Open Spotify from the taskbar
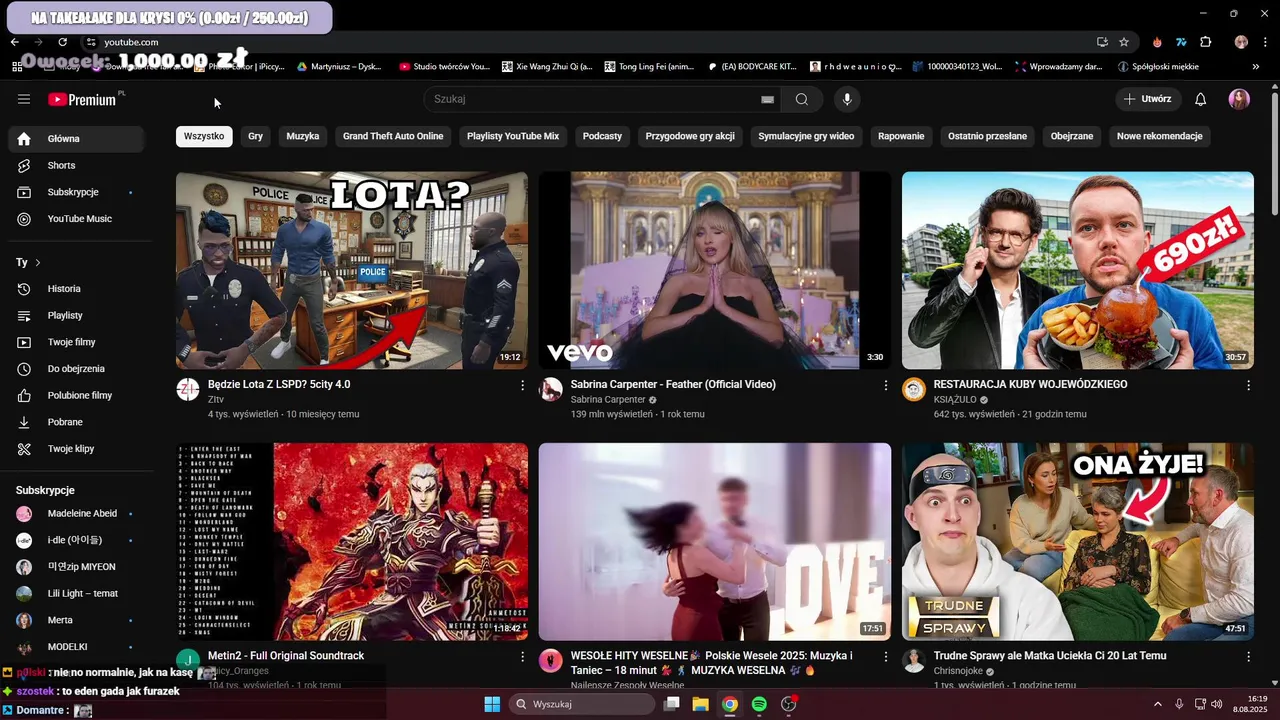1280x720 pixels. 759,704
